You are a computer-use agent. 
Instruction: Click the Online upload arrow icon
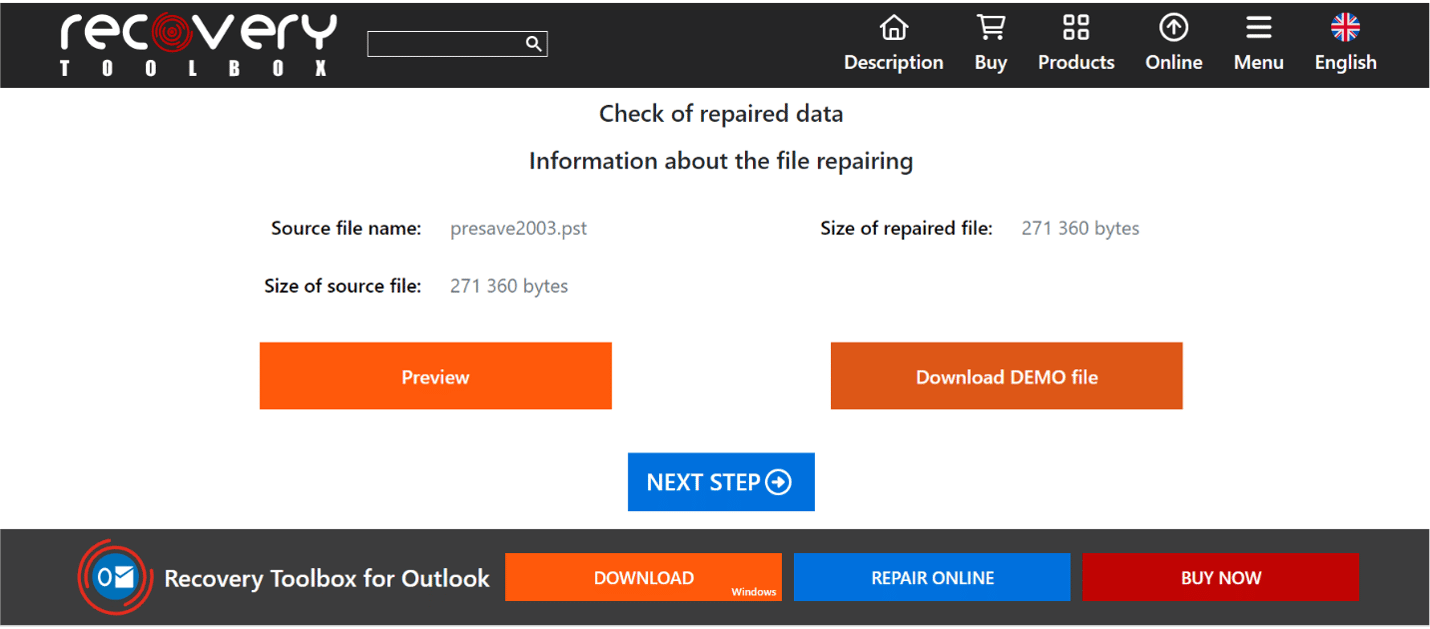pos(1173,27)
